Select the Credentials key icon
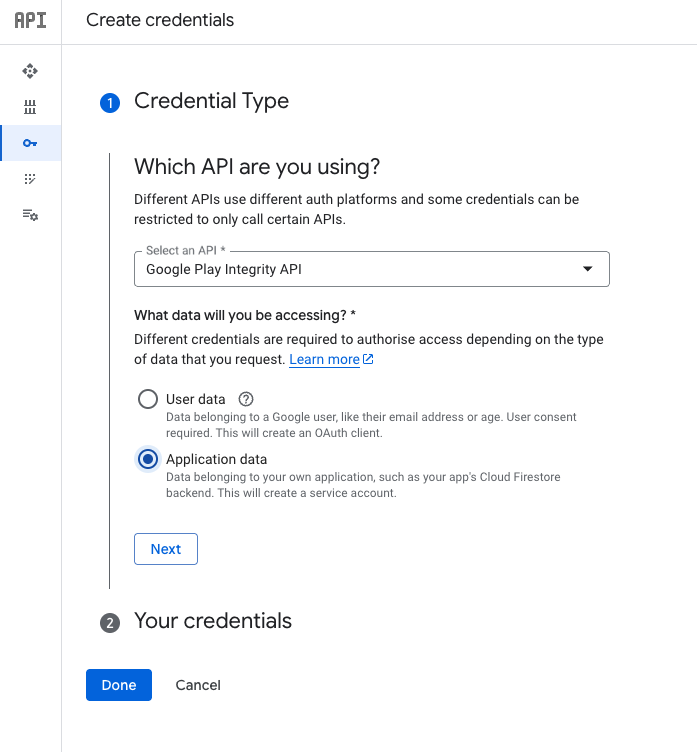Image resolution: width=697 pixels, height=752 pixels. (30, 143)
